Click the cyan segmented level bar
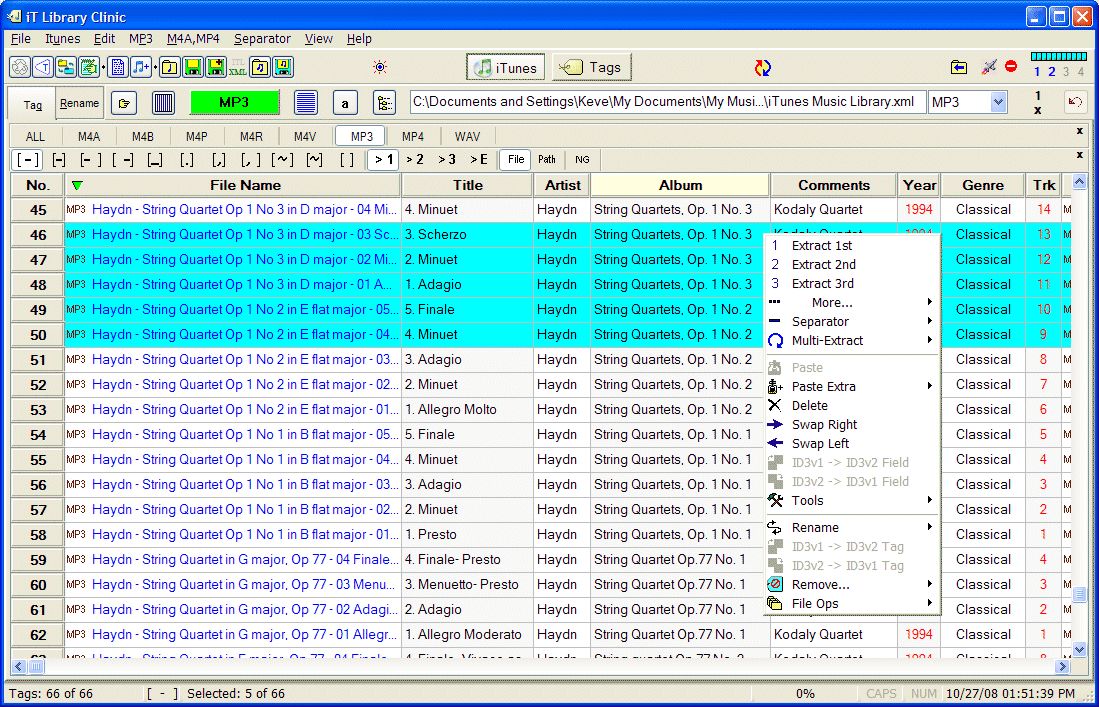The image size is (1099, 707). tap(1059, 57)
